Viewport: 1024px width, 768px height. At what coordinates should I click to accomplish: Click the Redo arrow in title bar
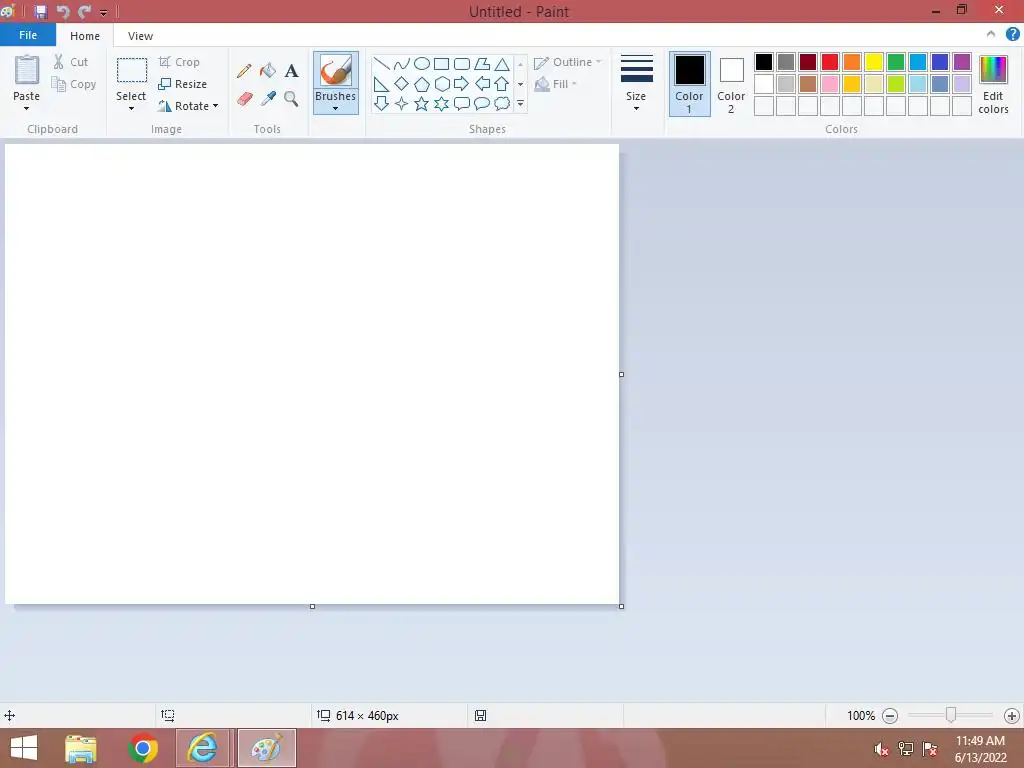tap(84, 12)
